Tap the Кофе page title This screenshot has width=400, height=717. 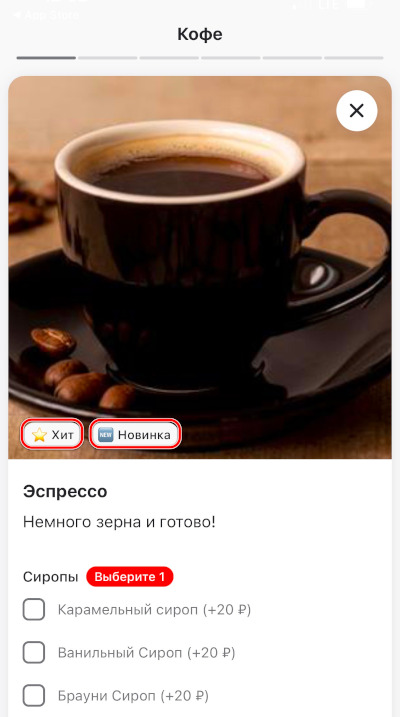(200, 35)
